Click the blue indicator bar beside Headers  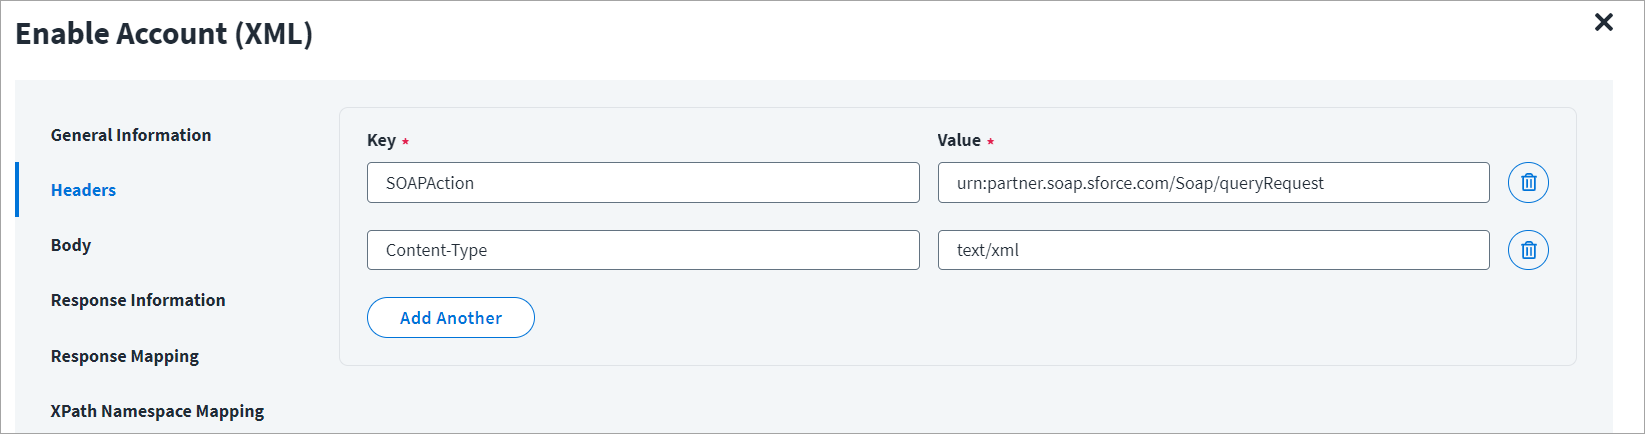click(x=17, y=190)
